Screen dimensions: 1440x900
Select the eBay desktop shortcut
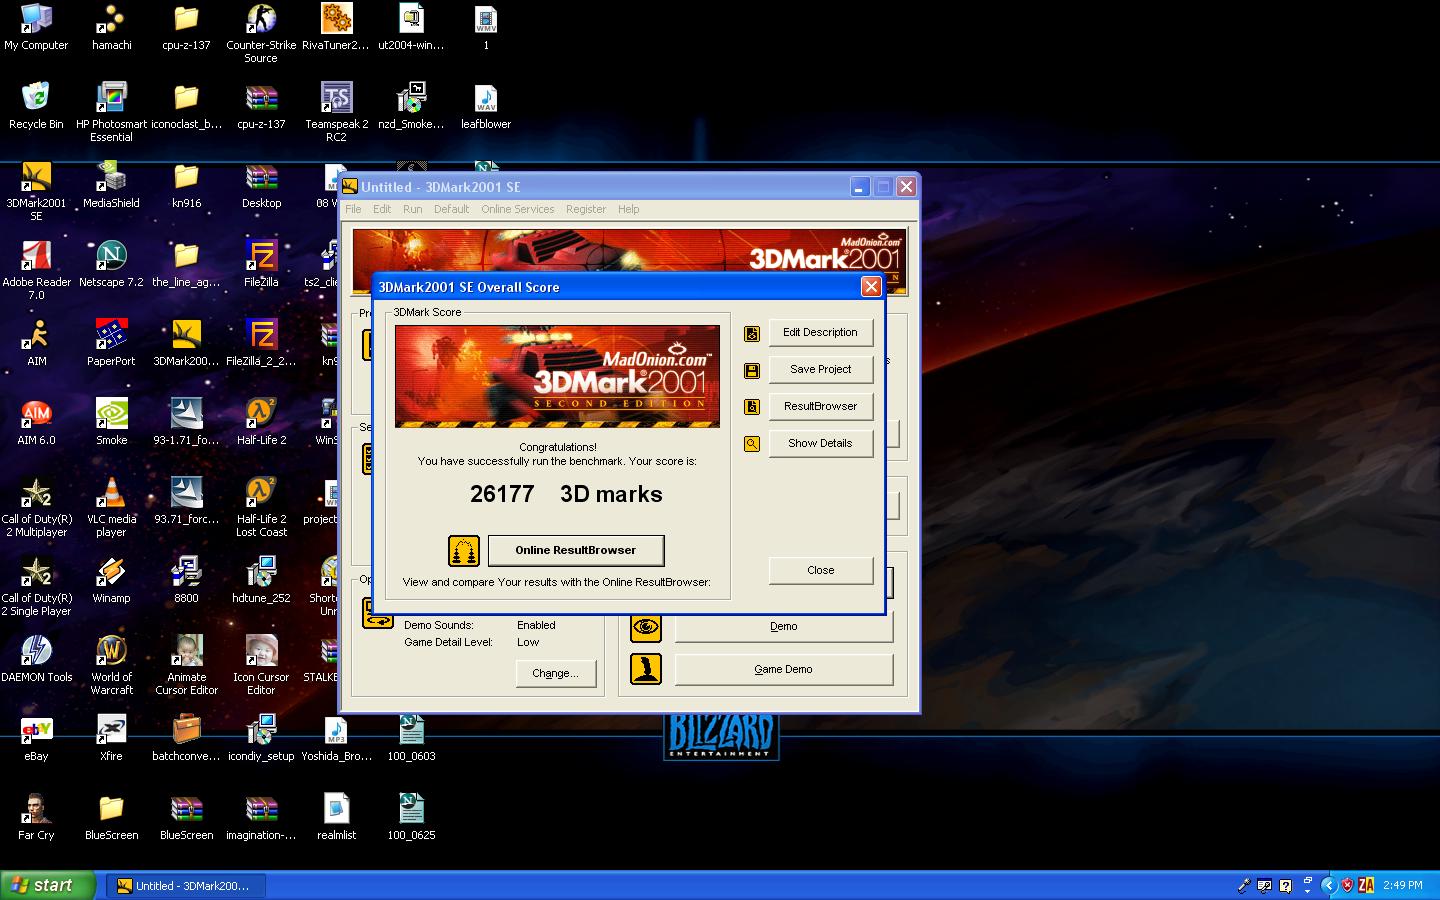pos(36,738)
